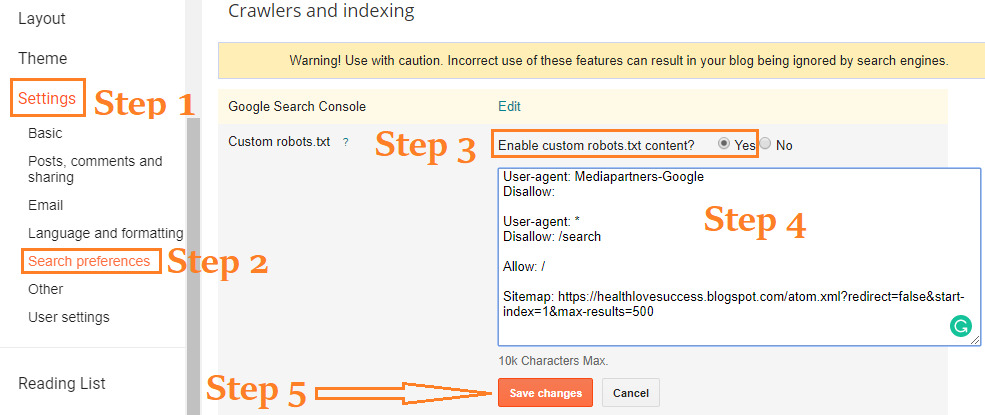Click the sidebar vertical scrollbar
The image size is (985, 415).
[x=193, y=250]
